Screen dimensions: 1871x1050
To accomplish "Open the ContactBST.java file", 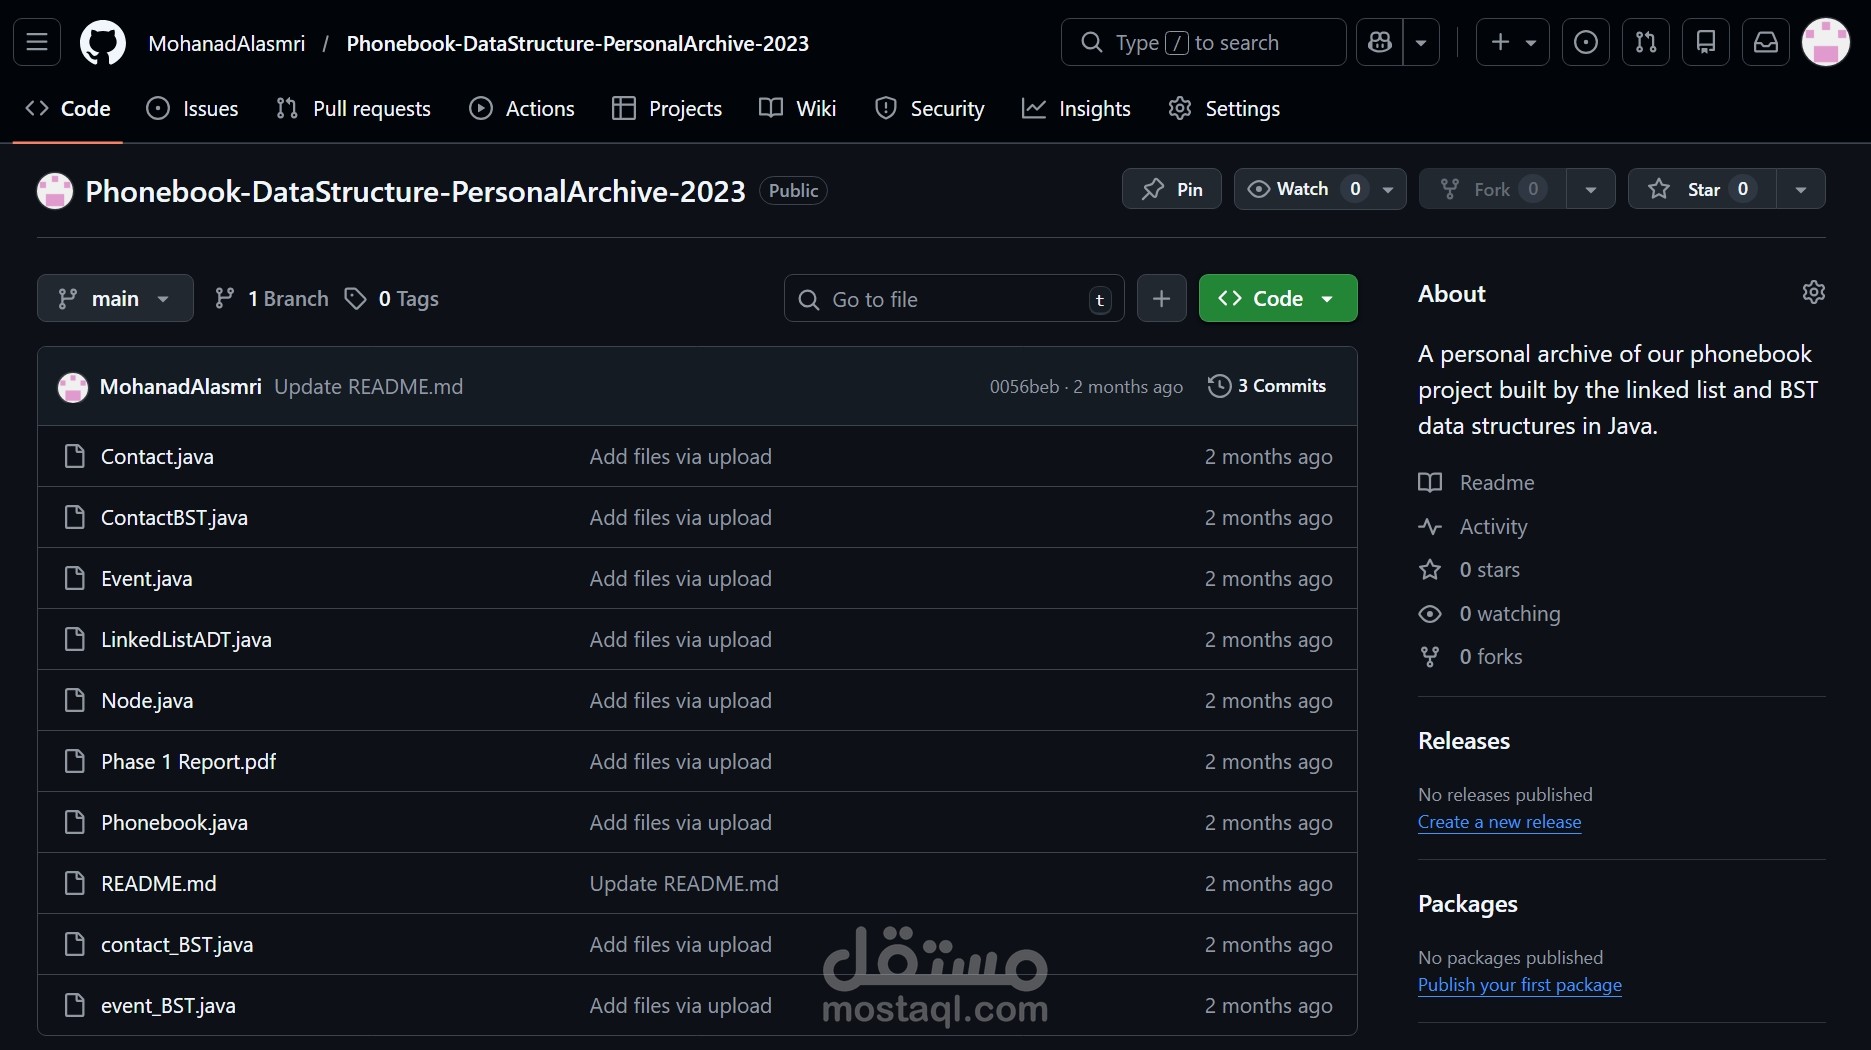I will coord(174,517).
